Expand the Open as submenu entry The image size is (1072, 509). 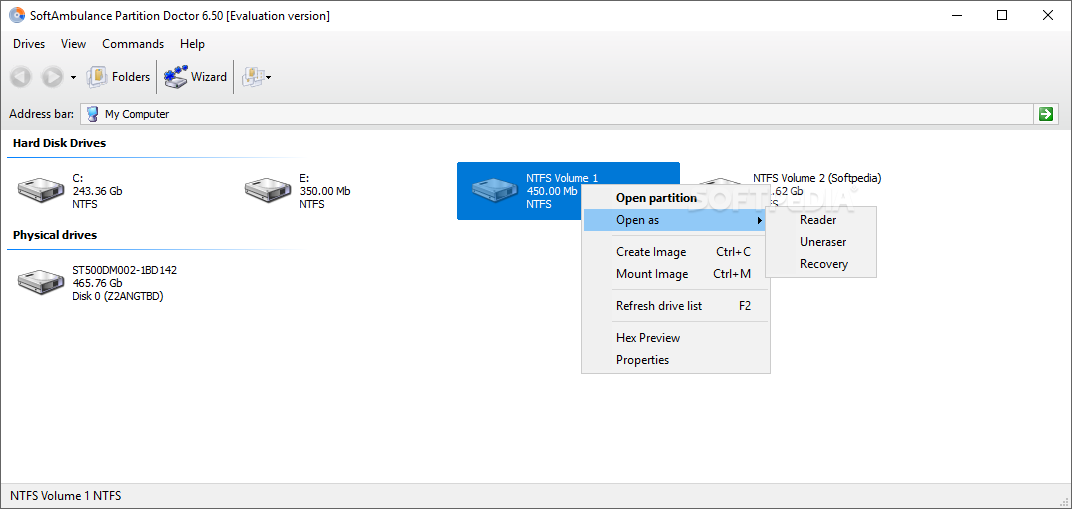click(675, 220)
